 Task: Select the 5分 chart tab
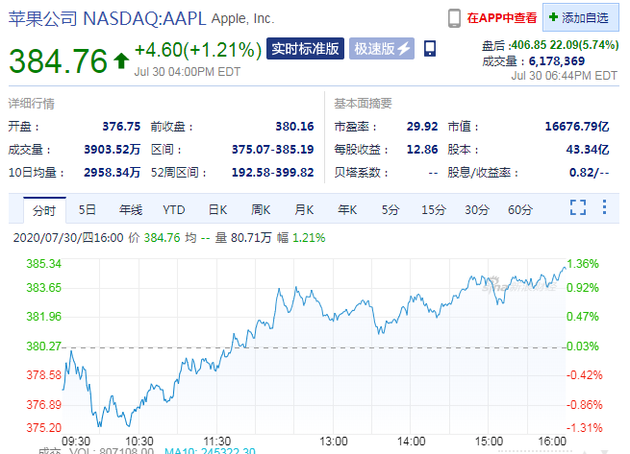(391, 210)
